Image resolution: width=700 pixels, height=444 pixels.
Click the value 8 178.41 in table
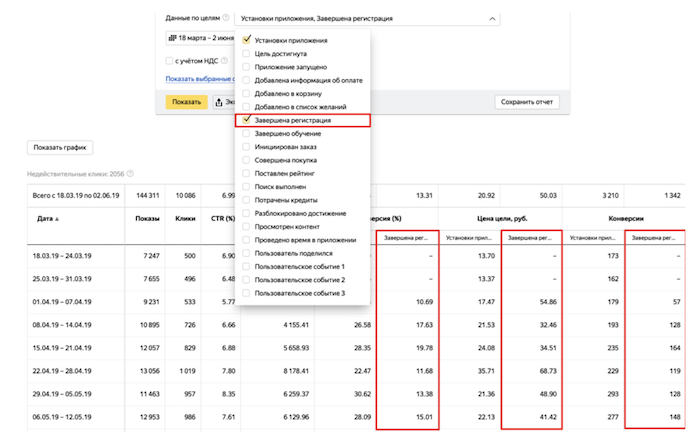click(296, 371)
